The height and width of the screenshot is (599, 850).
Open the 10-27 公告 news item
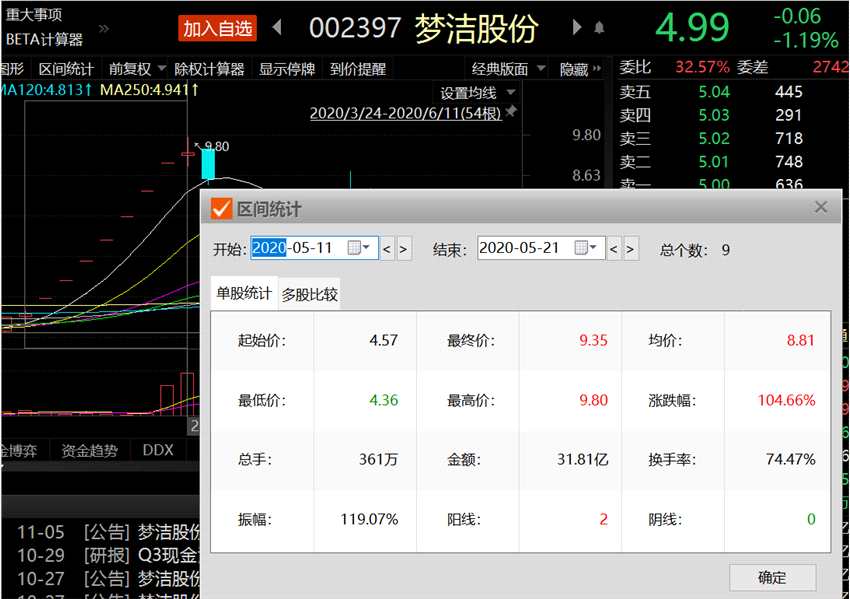pos(108,579)
